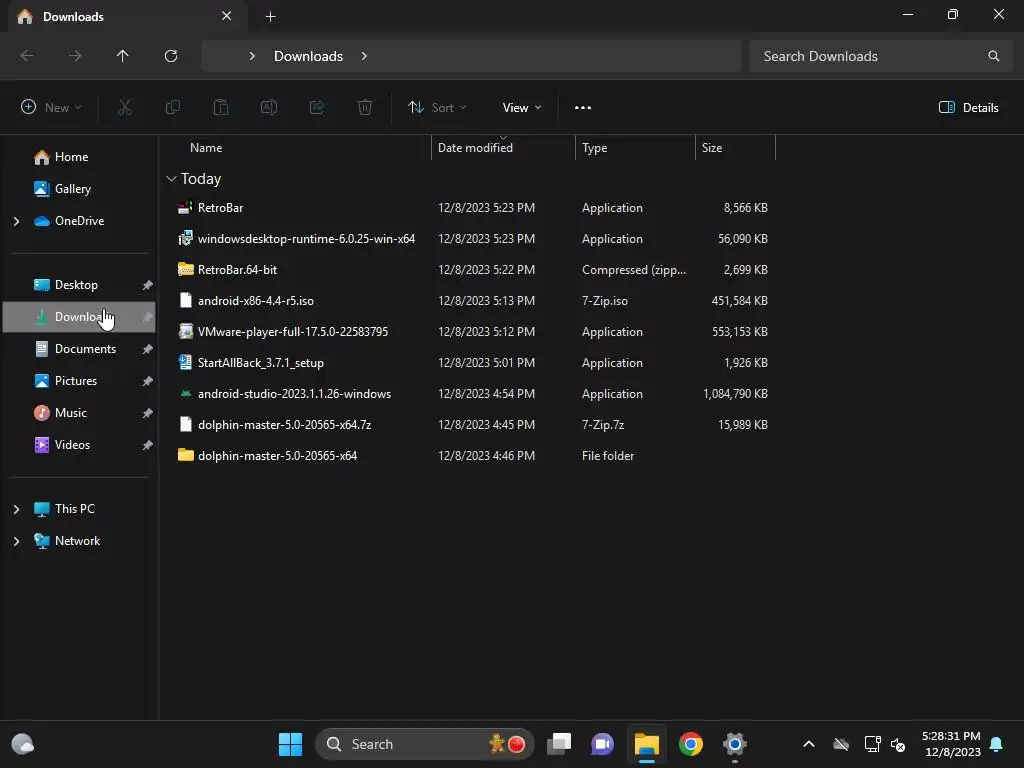Close the Downloads tab
The height and width of the screenshot is (768, 1024).
click(226, 16)
